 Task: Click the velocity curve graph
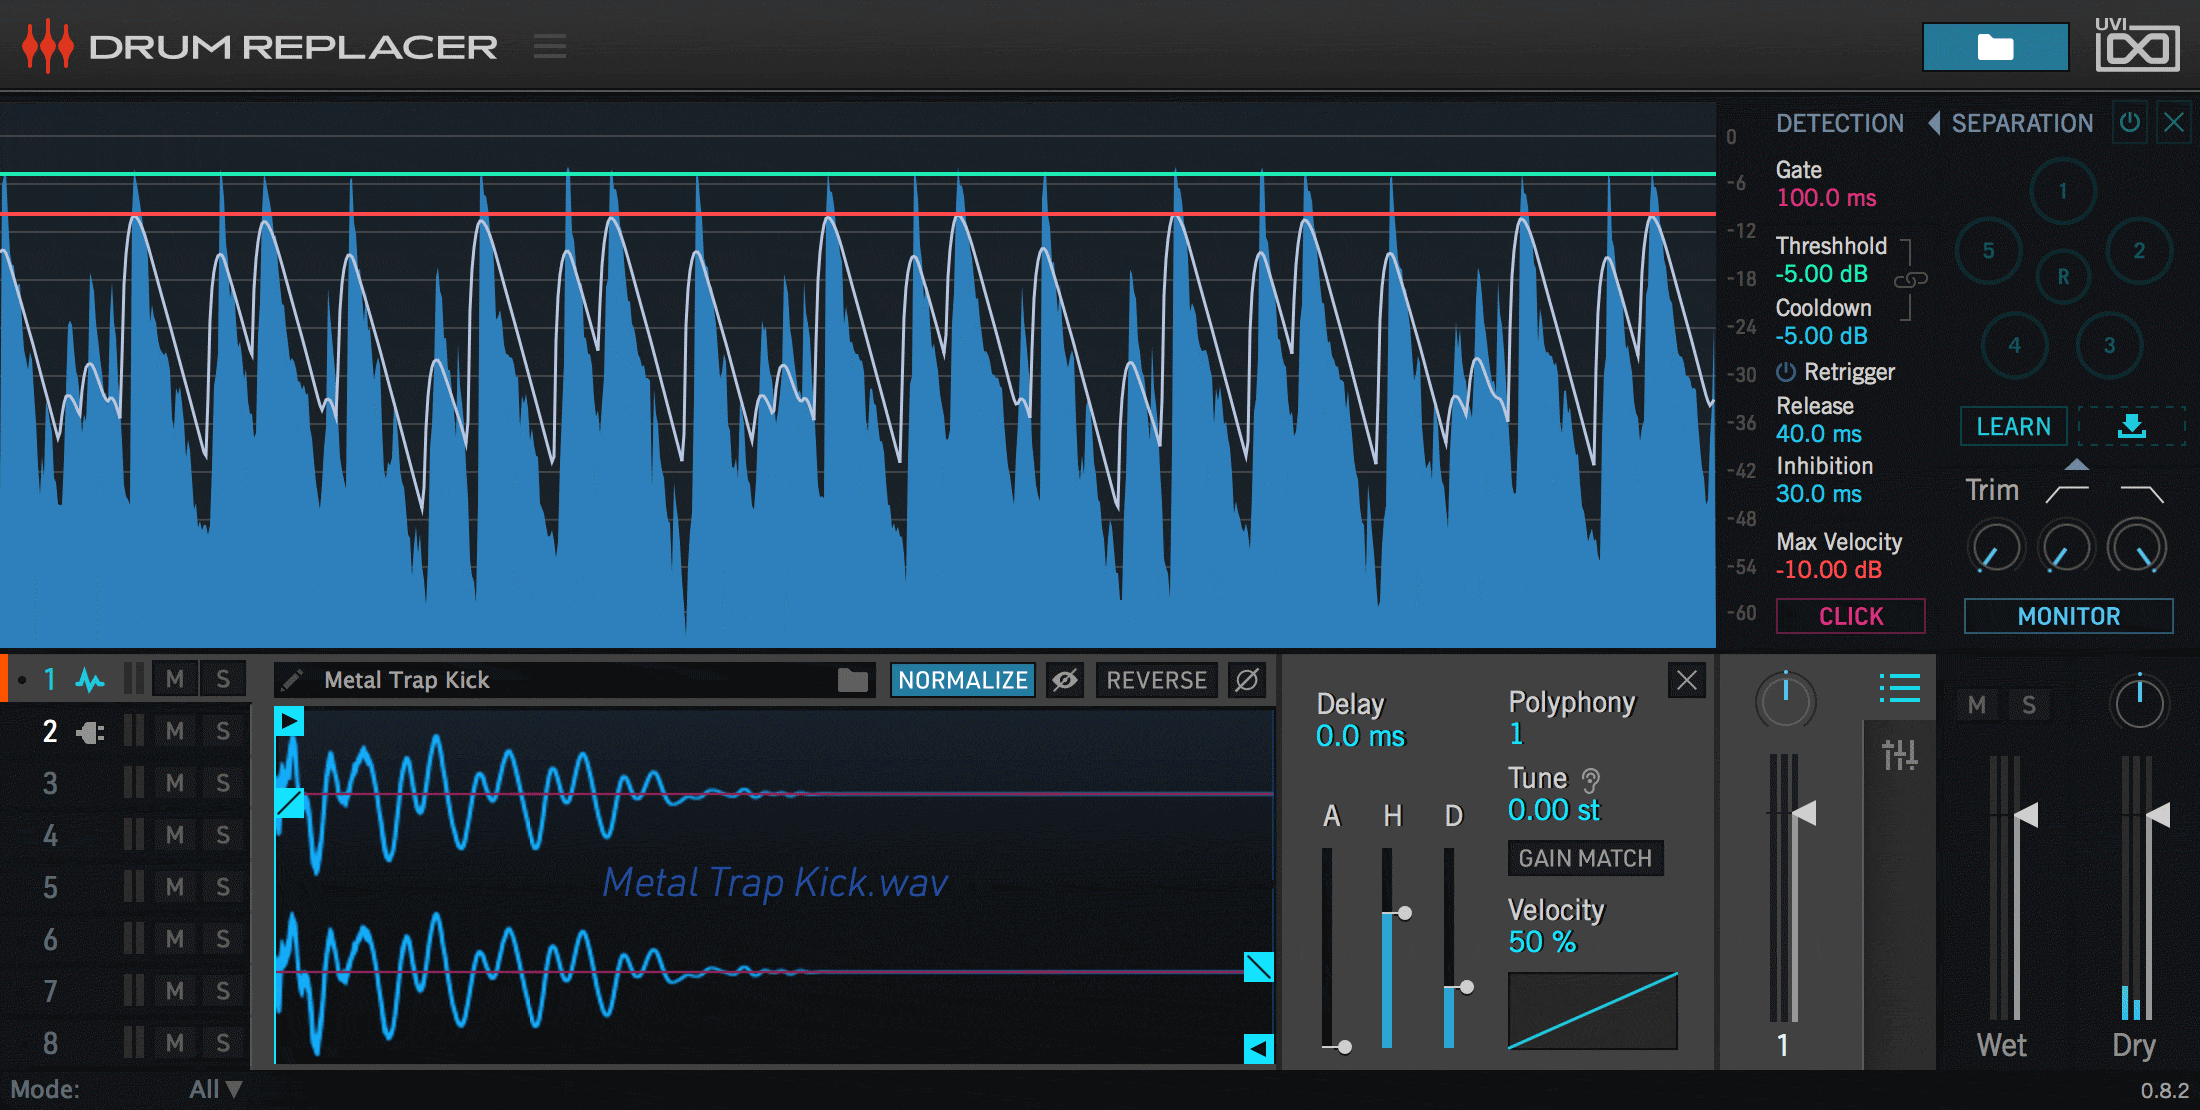tap(1592, 1010)
